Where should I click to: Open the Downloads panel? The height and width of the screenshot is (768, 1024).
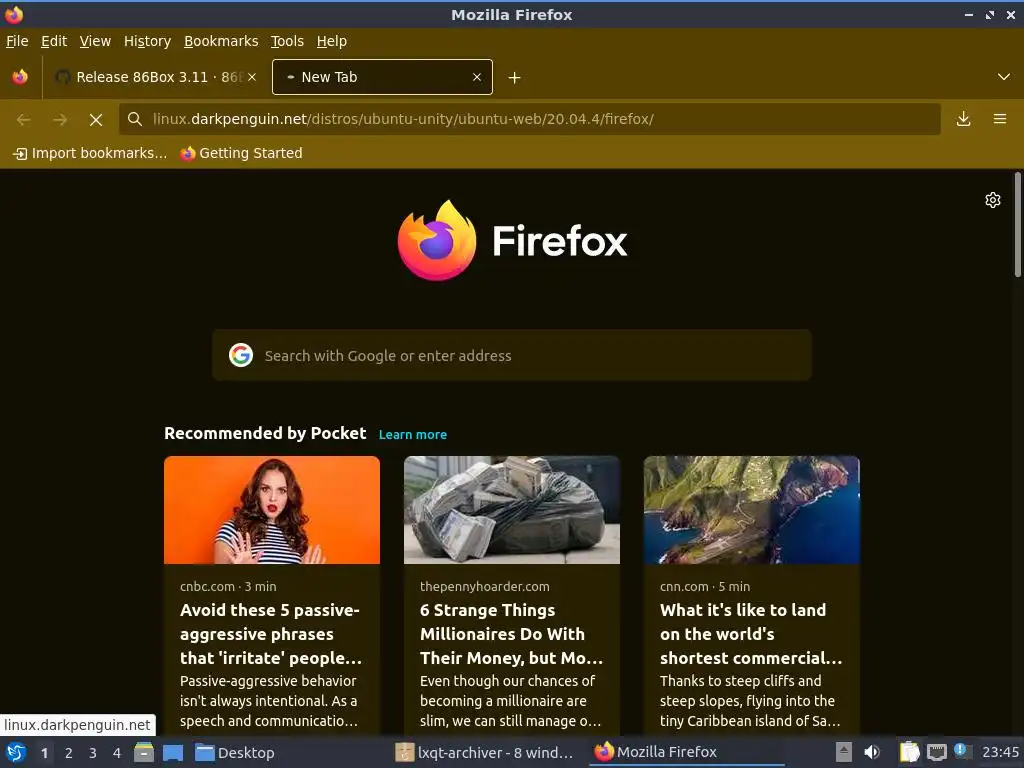pos(963,119)
